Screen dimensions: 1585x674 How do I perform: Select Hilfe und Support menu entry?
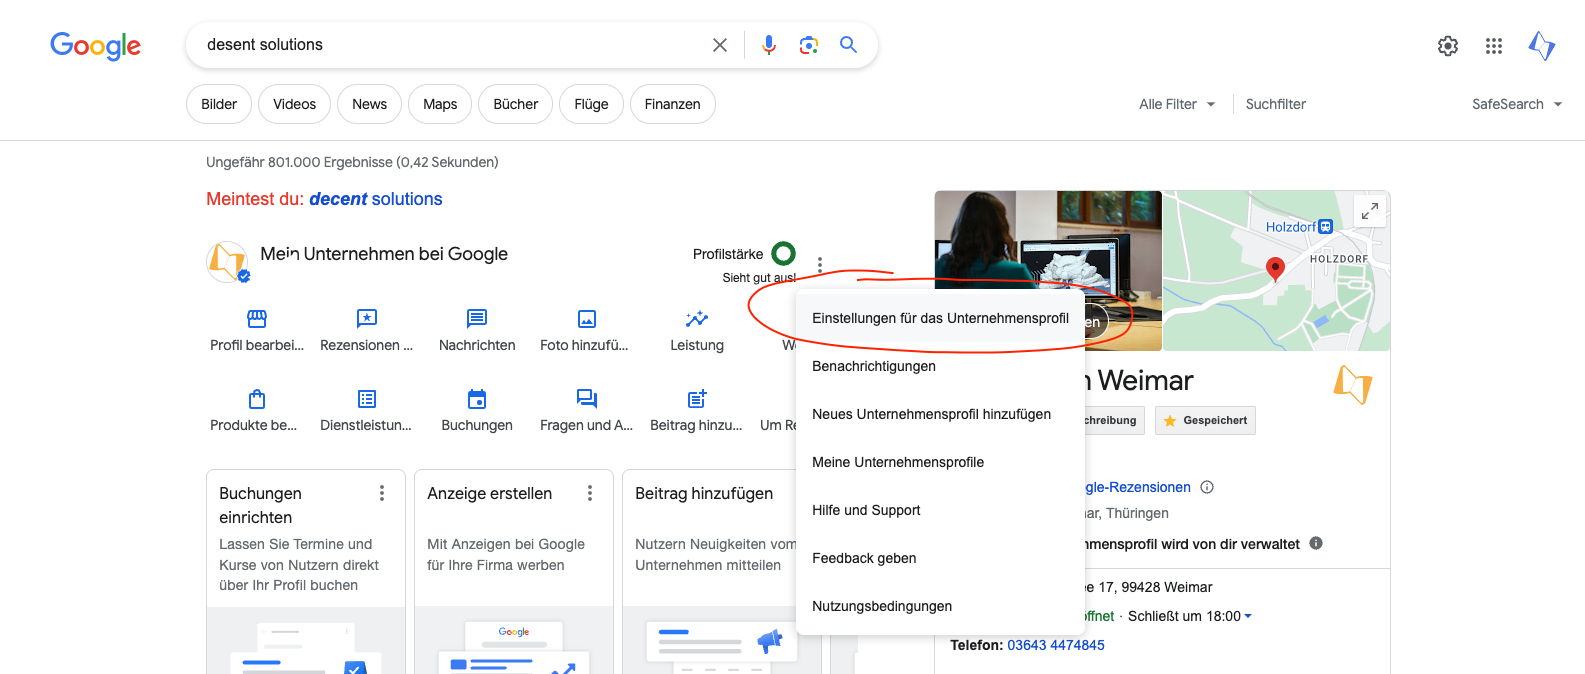coord(866,510)
